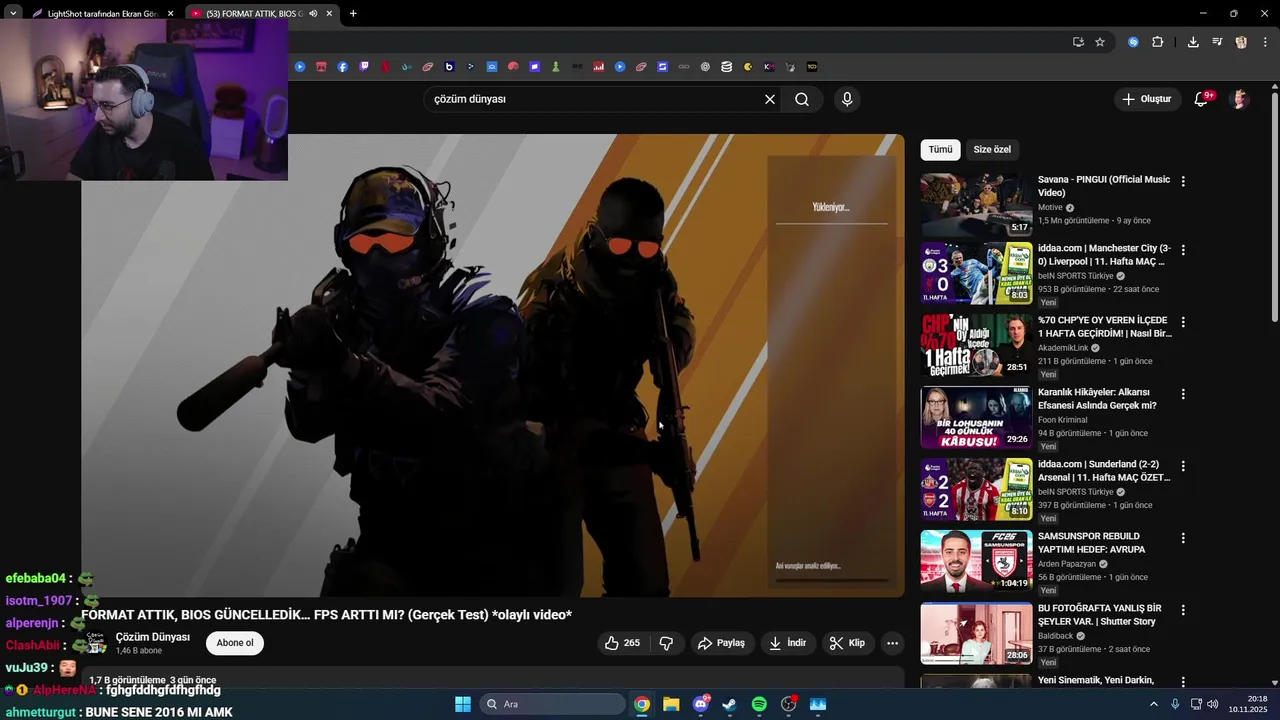
Task: Click the Klip clip button
Action: point(847,643)
